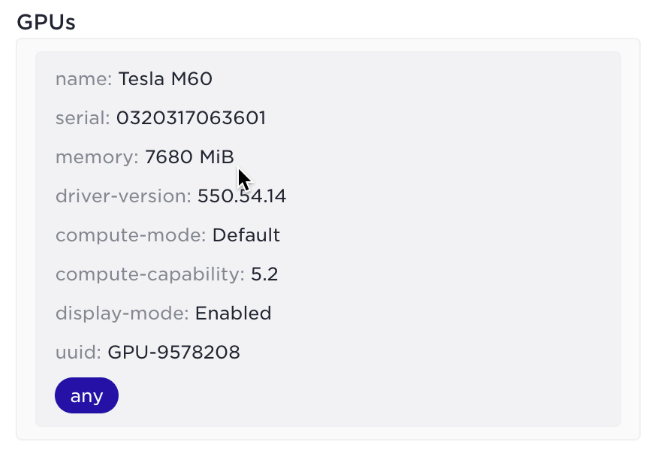Click the "display-mode:" field label
The image size is (656, 451).
point(122,313)
